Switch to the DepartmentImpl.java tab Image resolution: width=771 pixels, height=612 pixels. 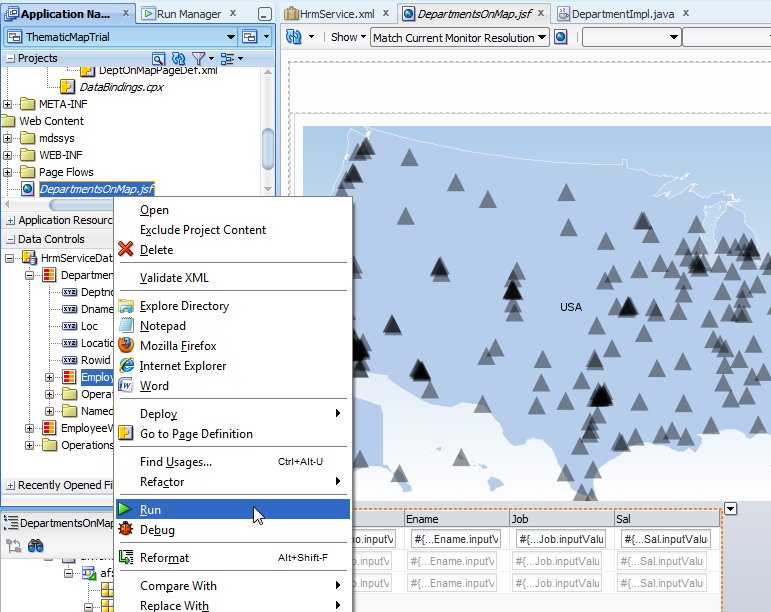click(621, 14)
